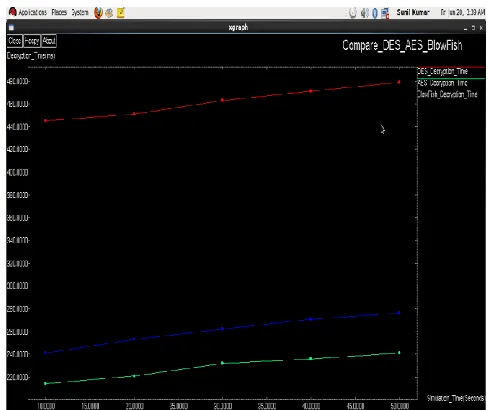Click the About button in xgraph

point(49,41)
